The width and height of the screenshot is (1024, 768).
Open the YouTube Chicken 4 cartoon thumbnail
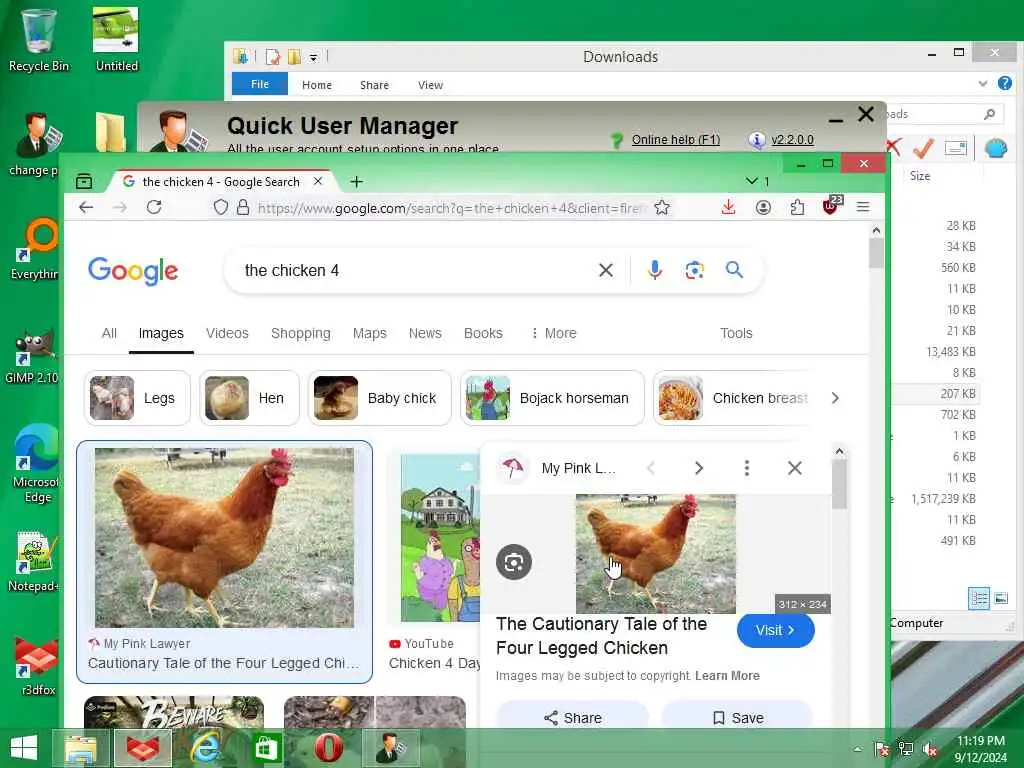(x=440, y=537)
